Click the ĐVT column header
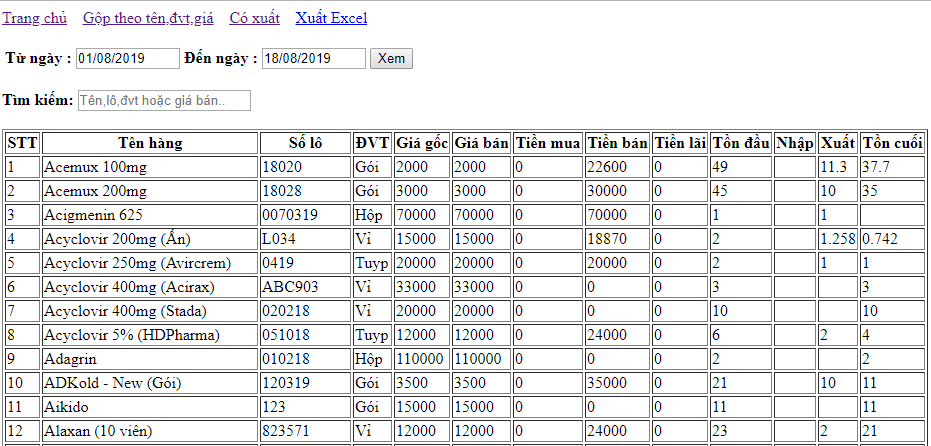 tap(372, 143)
